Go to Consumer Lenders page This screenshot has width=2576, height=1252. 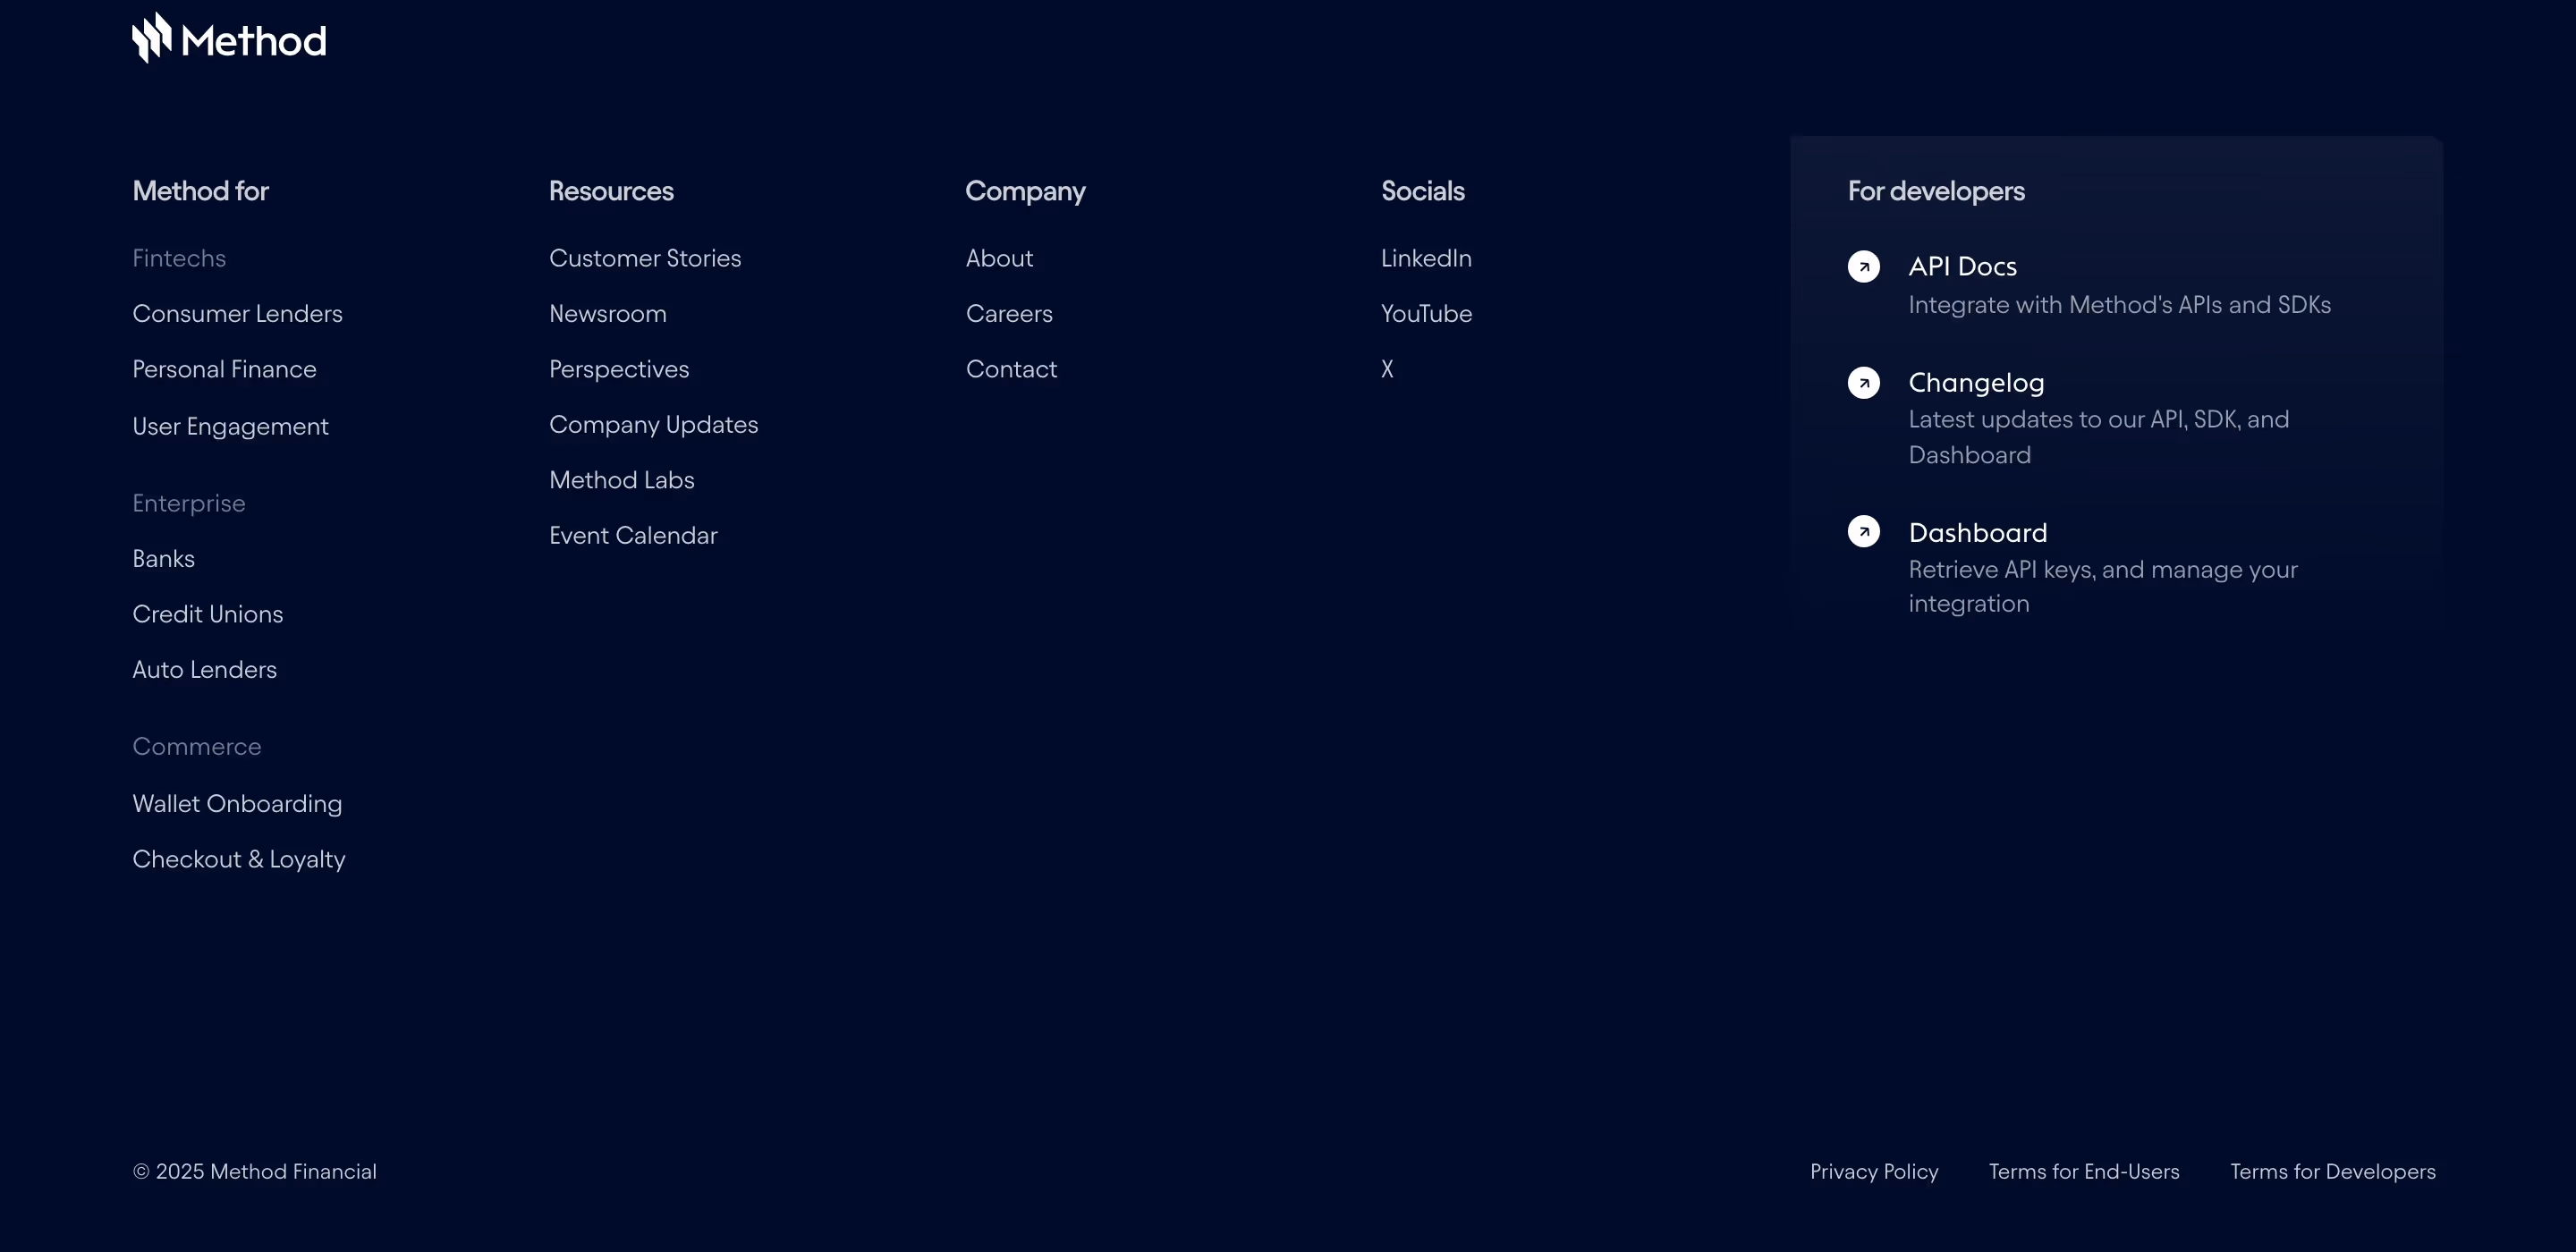click(237, 313)
